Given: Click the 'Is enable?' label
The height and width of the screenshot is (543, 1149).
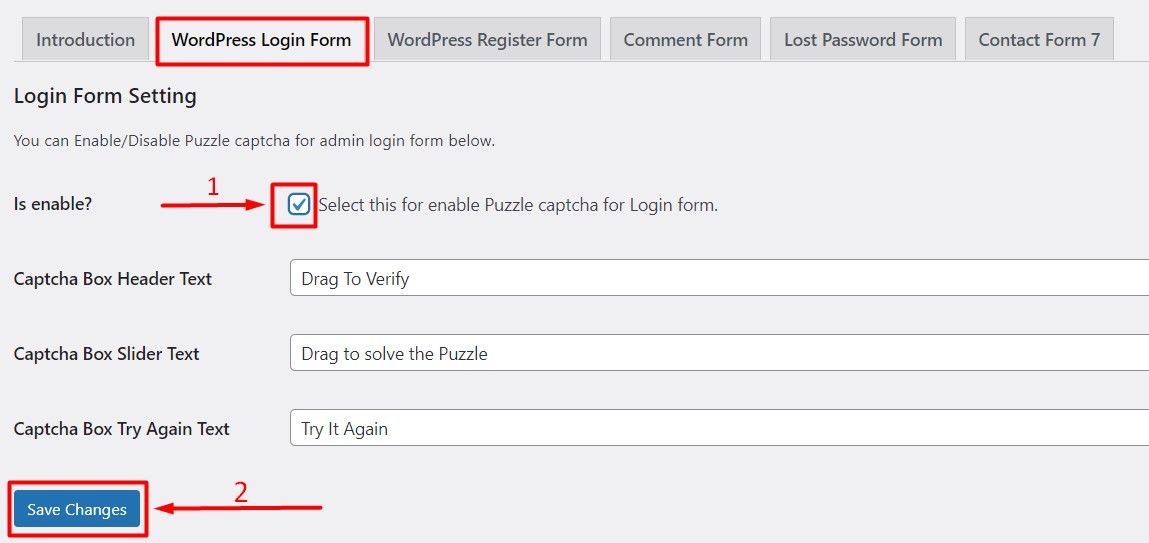Looking at the screenshot, I should (53, 204).
